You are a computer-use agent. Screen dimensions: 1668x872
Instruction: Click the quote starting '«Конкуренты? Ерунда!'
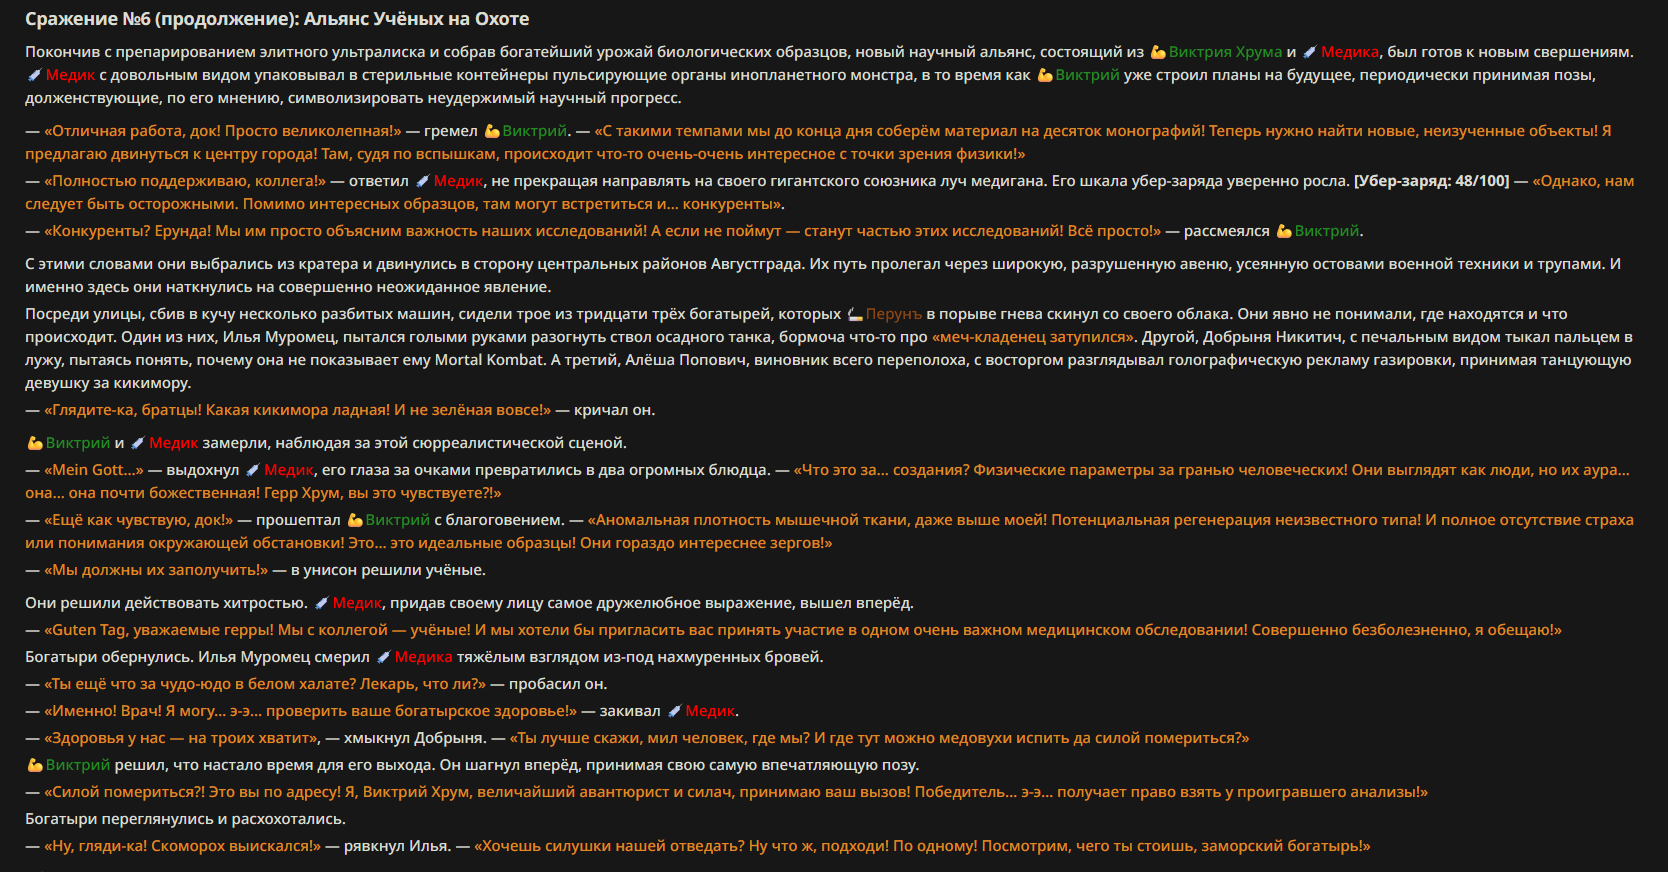[602, 231]
